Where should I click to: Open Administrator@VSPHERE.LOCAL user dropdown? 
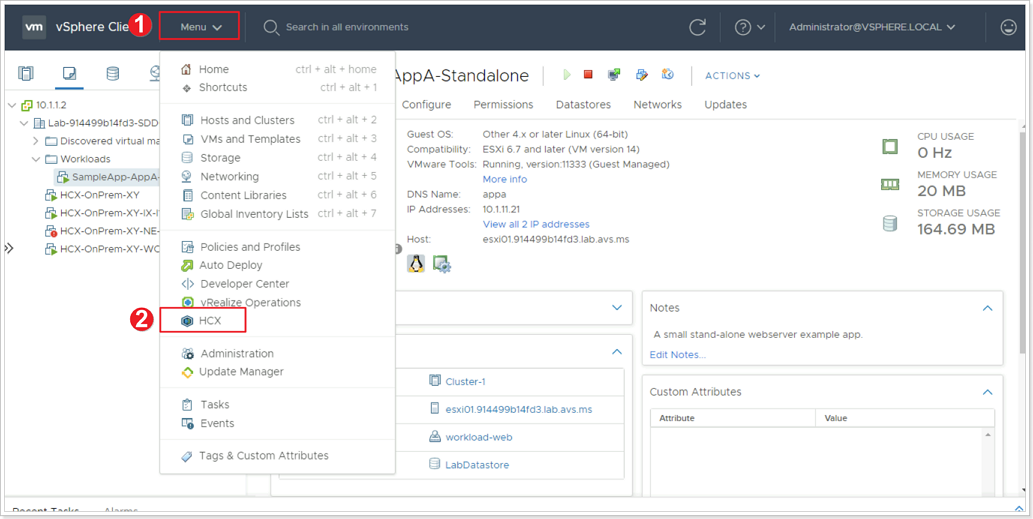click(872, 27)
